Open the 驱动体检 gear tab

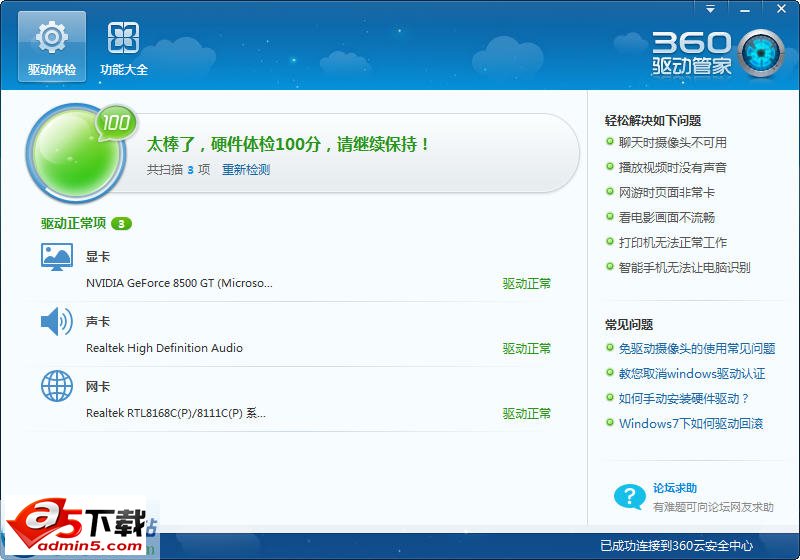tap(51, 47)
